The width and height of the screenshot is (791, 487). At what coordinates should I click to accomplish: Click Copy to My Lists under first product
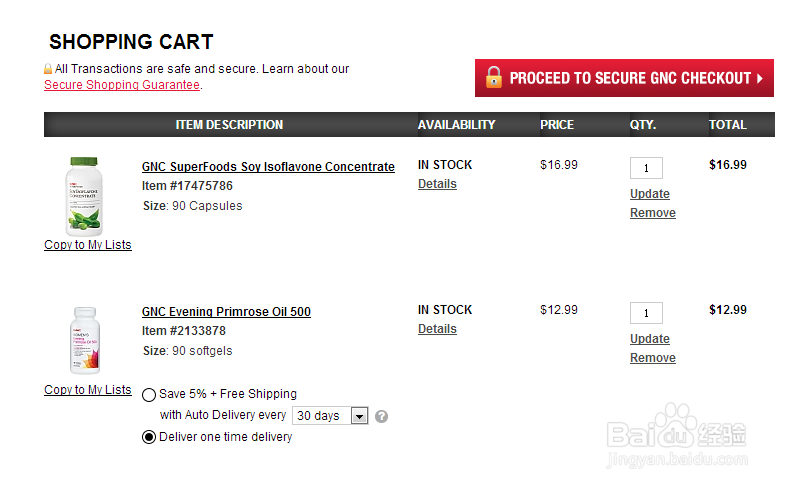pos(88,245)
